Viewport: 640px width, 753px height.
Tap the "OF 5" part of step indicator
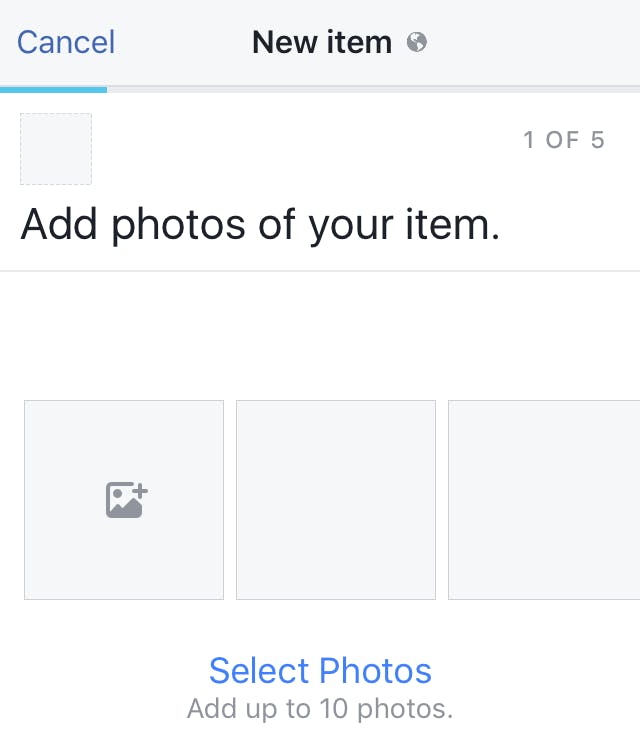[x=576, y=140]
